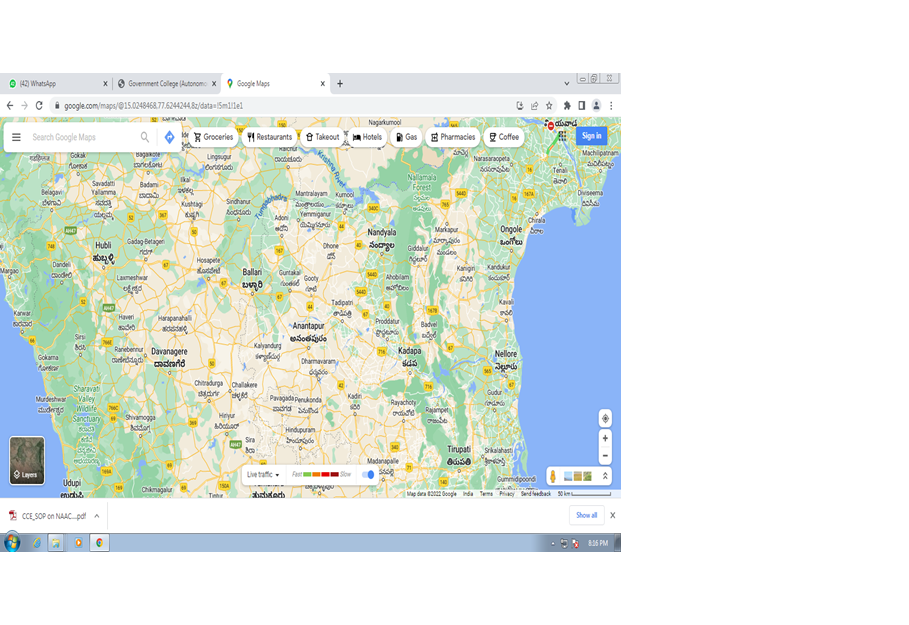Screen dimensions: 909x625
Task: Switch to the Government College tab
Action: [165, 83]
